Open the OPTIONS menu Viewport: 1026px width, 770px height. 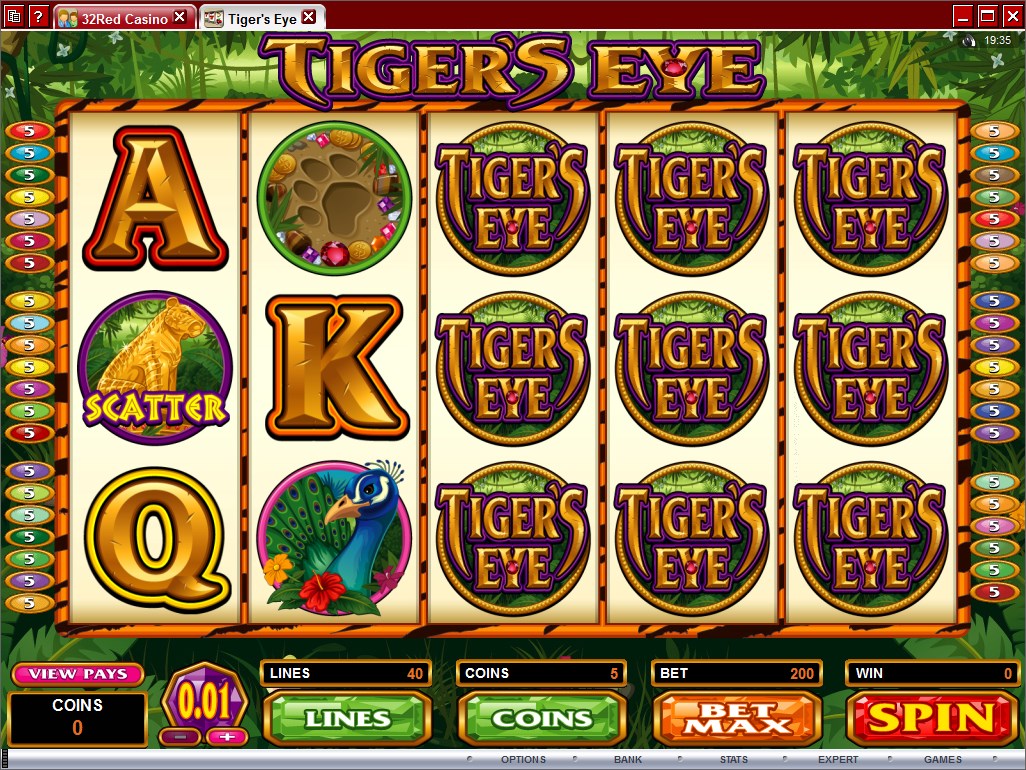click(523, 760)
